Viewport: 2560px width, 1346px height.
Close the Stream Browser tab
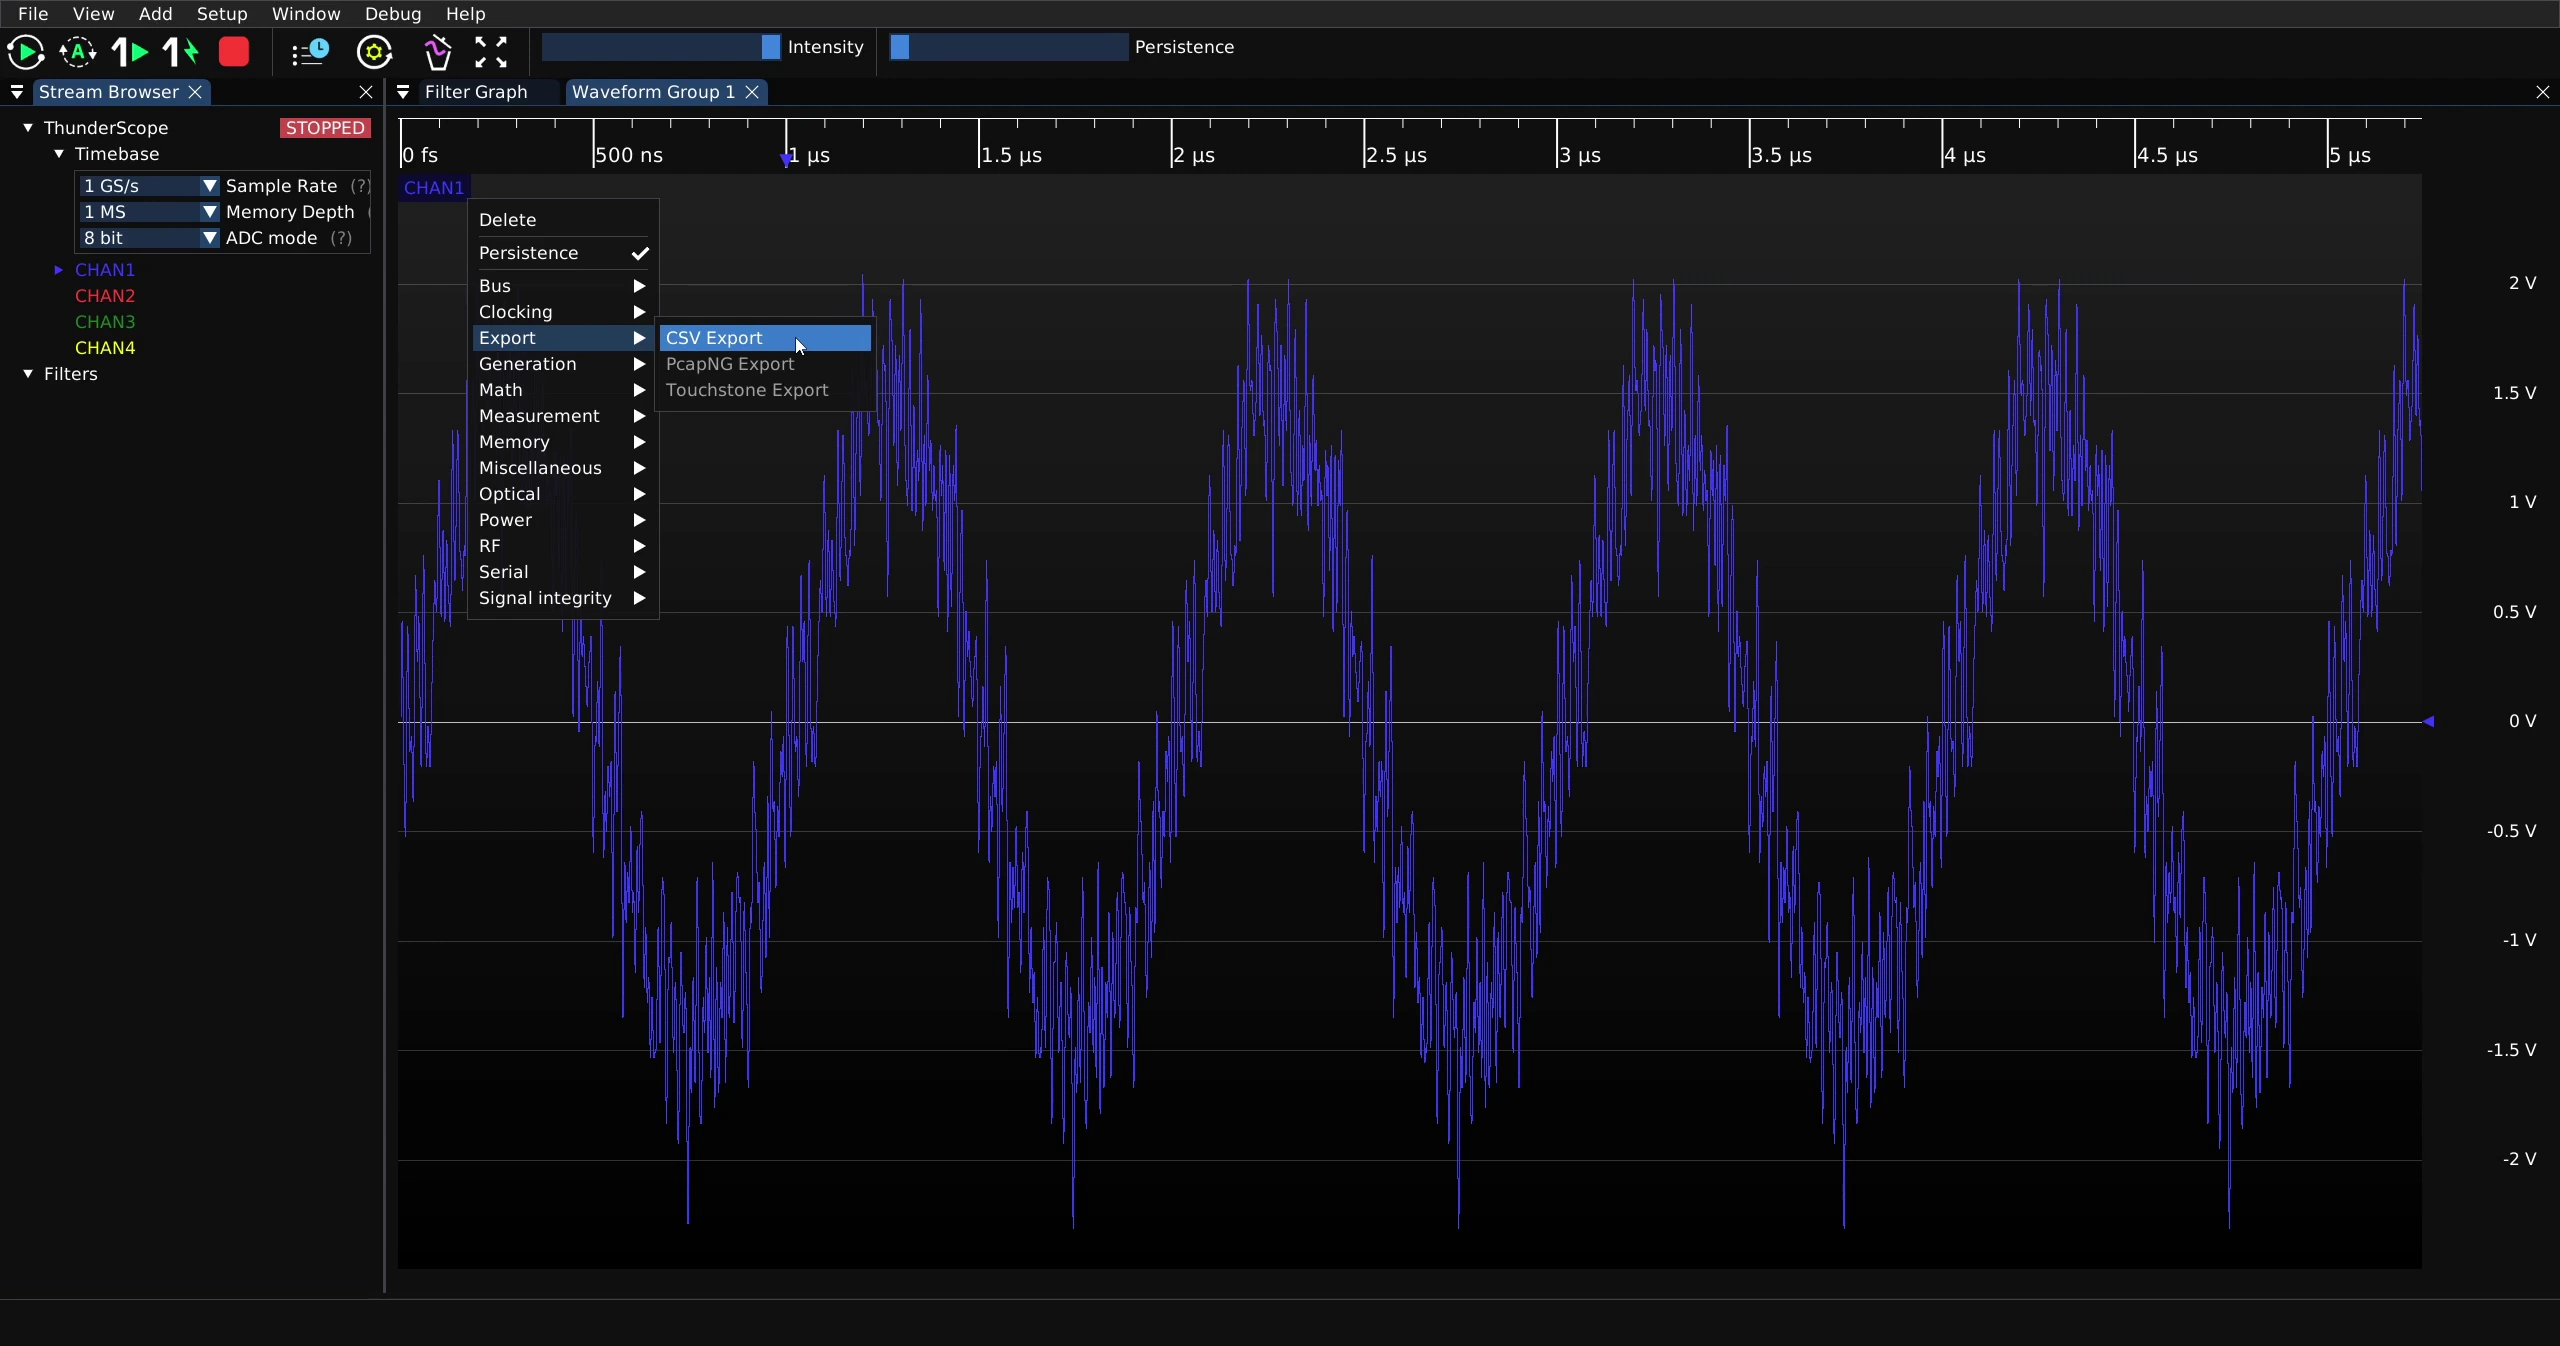click(x=196, y=92)
